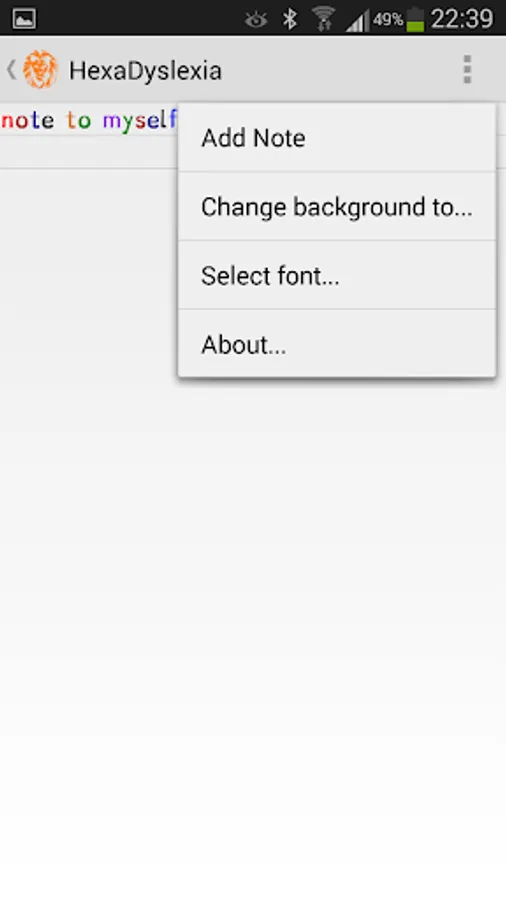The height and width of the screenshot is (900, 506).
Task: Open the 'note to myself' list entry
Action: tap(89, 135)
